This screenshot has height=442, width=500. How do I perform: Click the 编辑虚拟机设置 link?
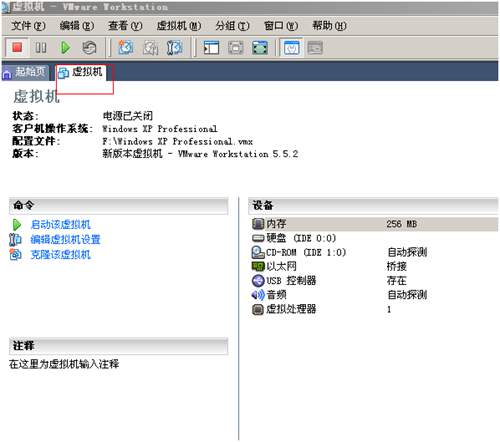coord(65,240)
